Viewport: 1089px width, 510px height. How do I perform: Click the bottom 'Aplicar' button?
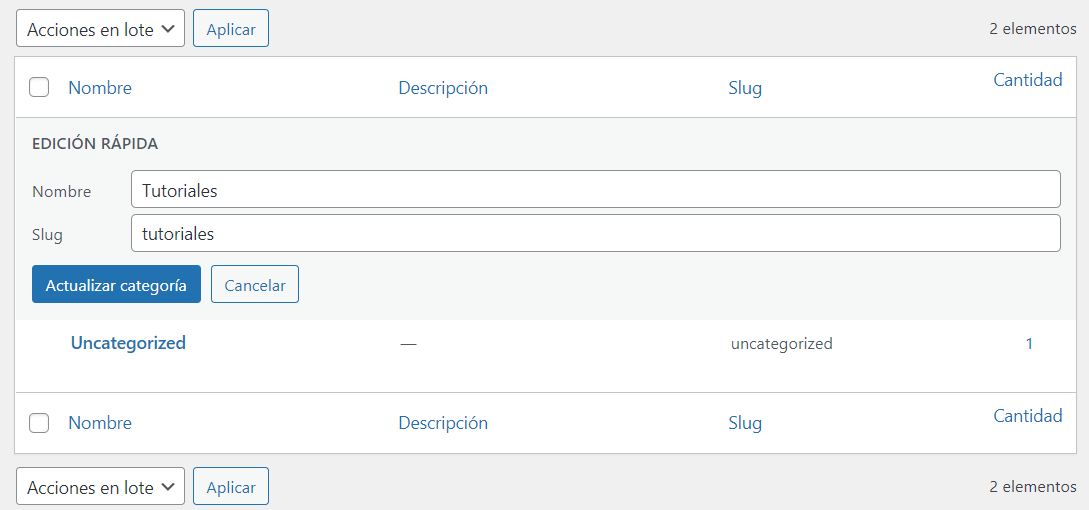coord(231,487)
